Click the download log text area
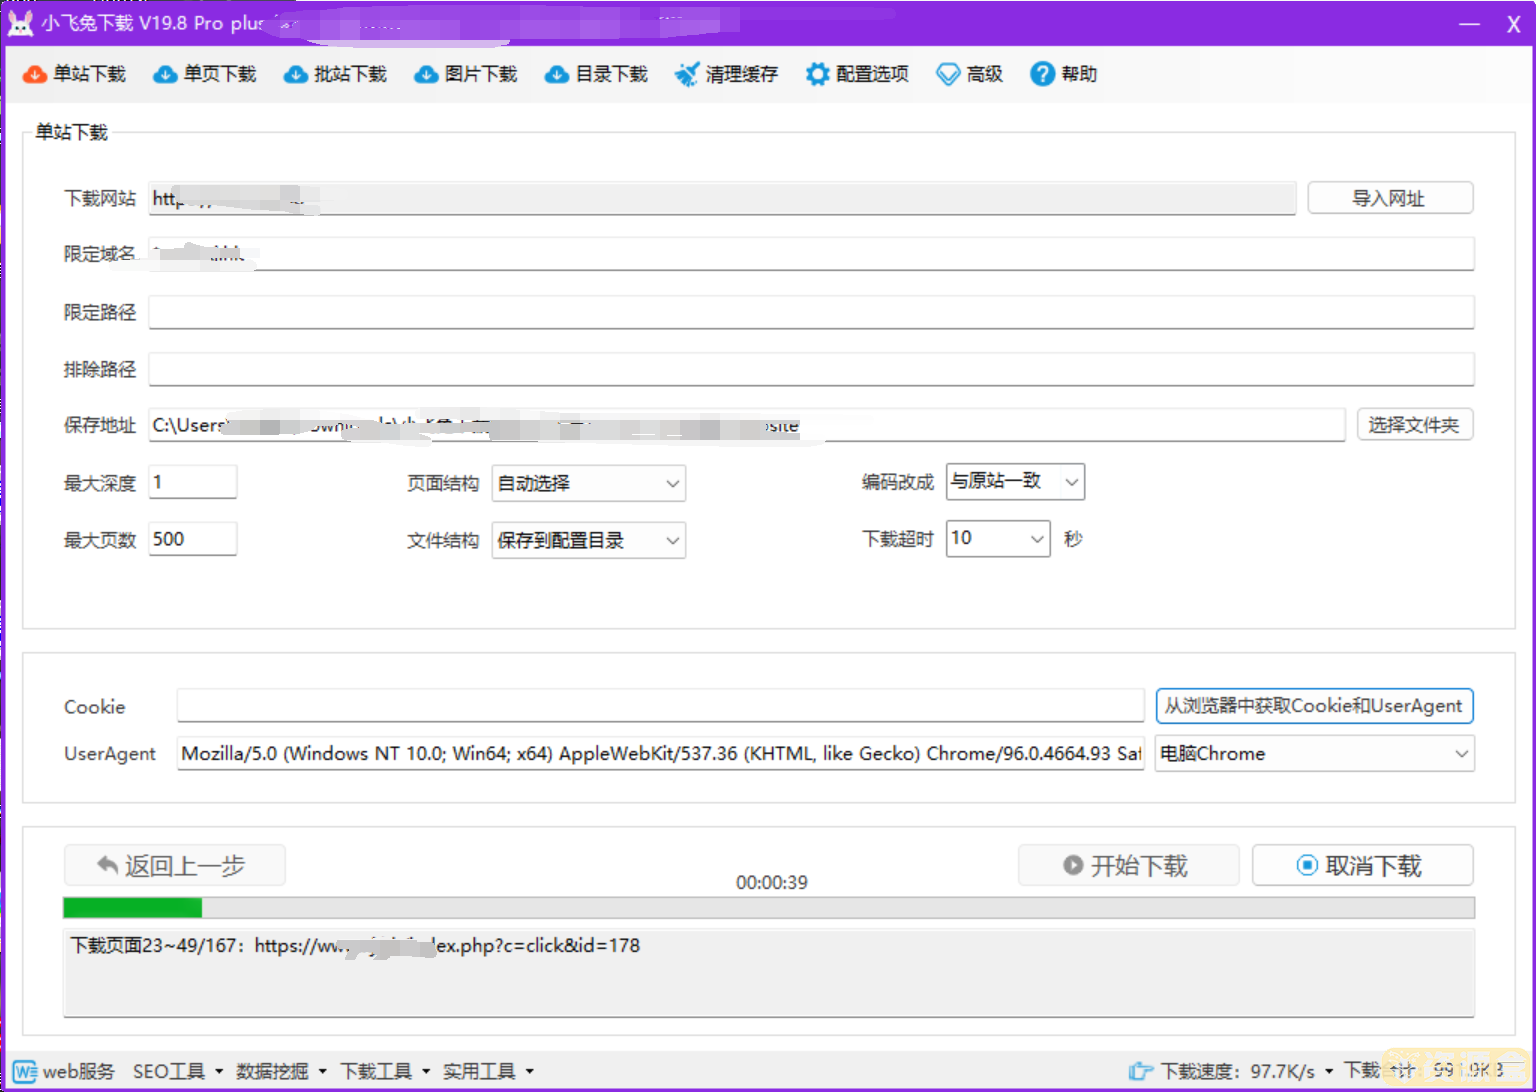Image resolution: width=1536 pixels, height=1092 pixels. (x=768, y=973)
